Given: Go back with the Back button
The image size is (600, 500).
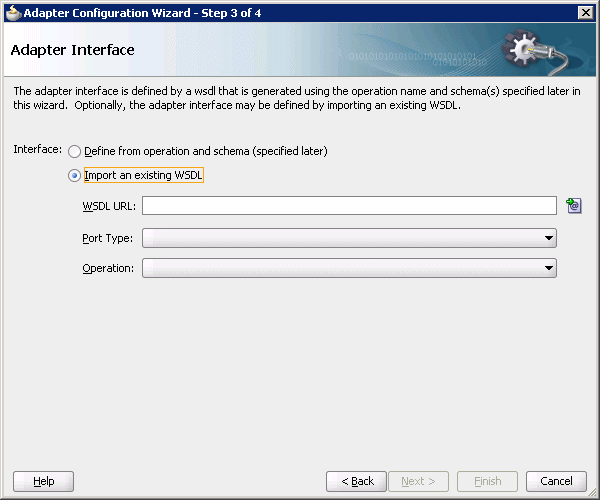Looking at the screenshot, I should [357, 481].
